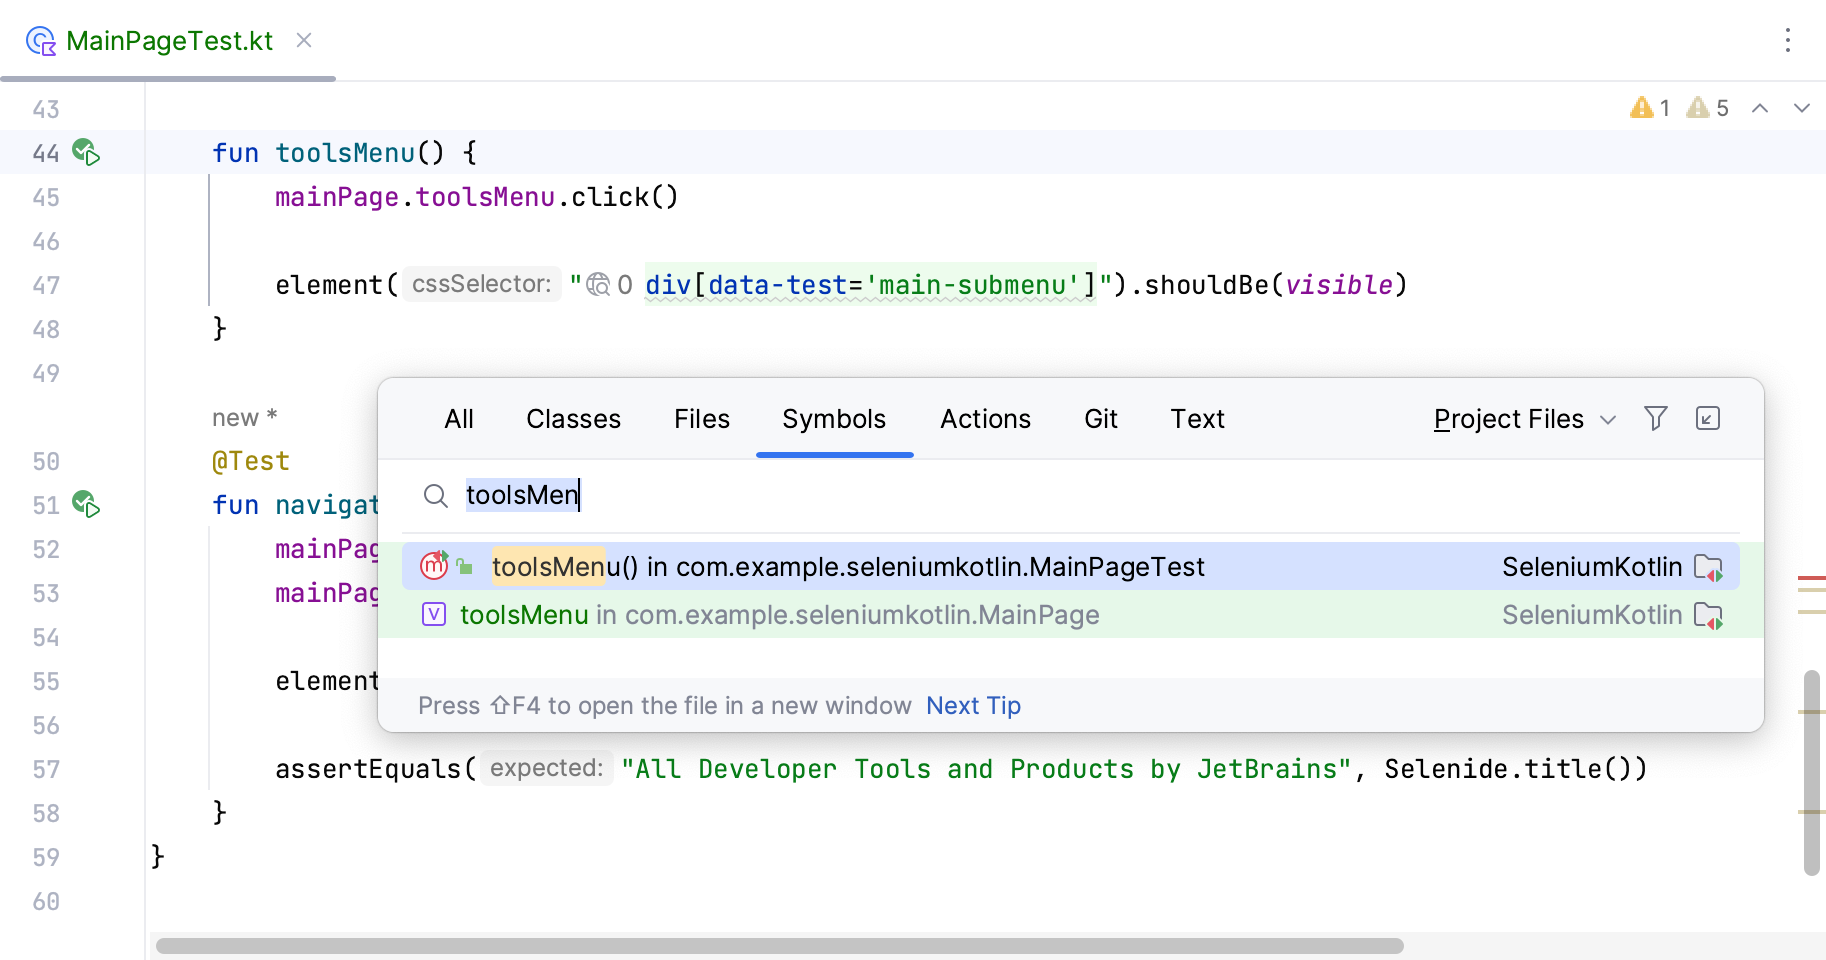The width and height of the screenshot is (1826, 960).
Task: Open file location icon next to first SeleniumKotlin entry
Action: [x=1709, y=566]
